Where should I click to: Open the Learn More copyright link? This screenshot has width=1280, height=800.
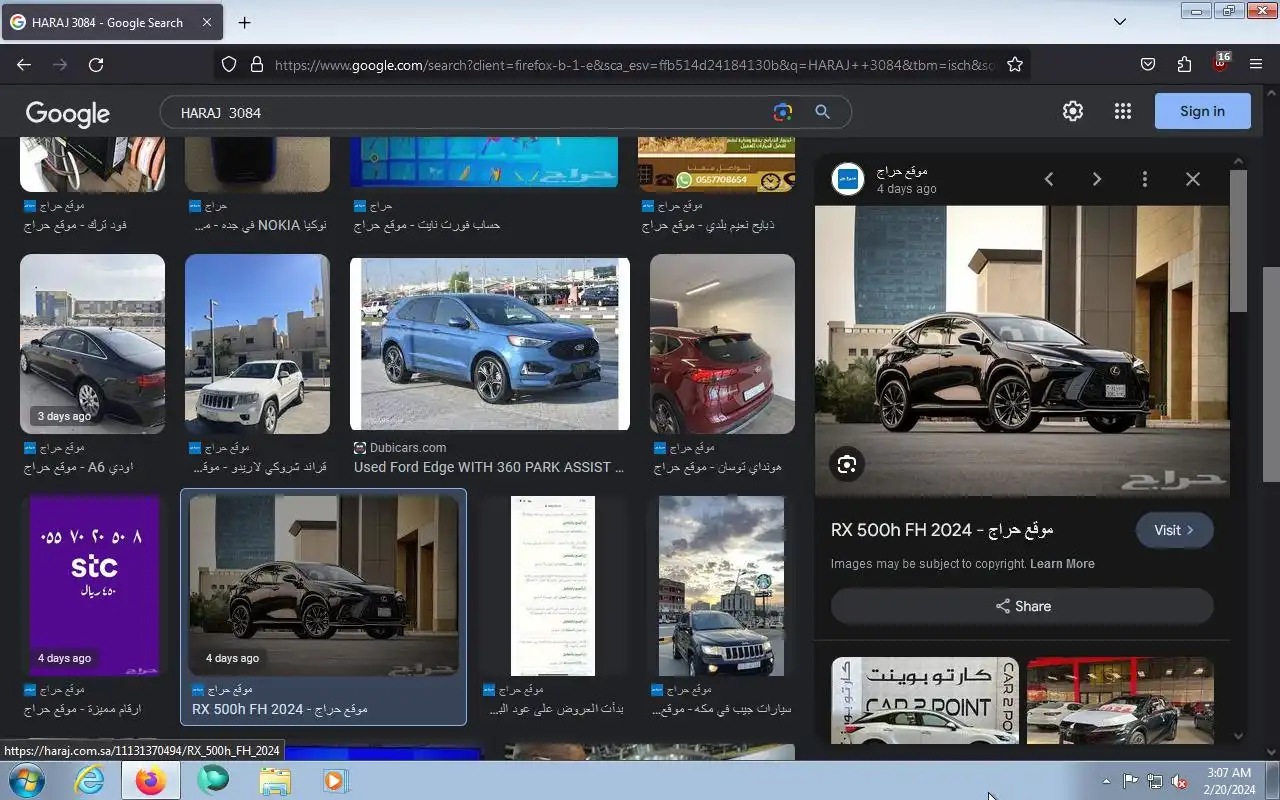tap(1062, 564)
